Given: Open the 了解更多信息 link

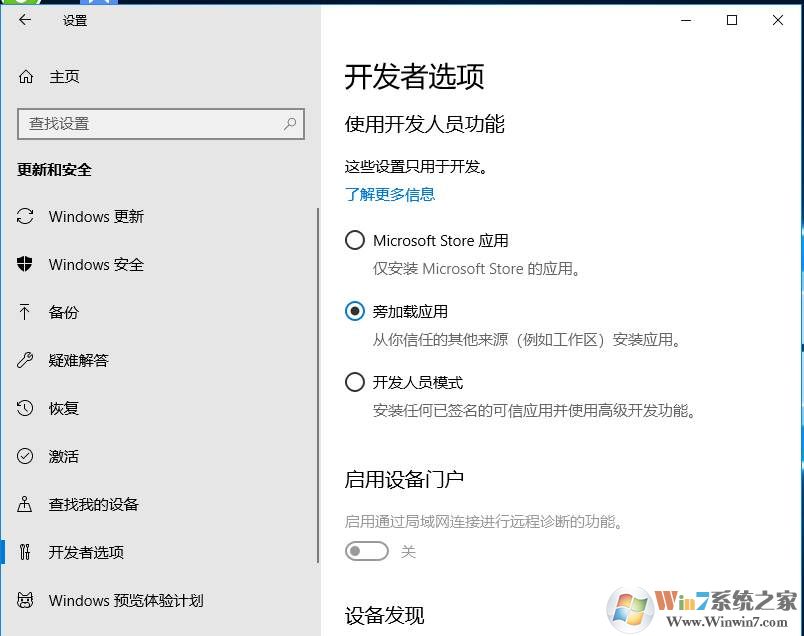Looking at the screenshot, I should [390, 194].
